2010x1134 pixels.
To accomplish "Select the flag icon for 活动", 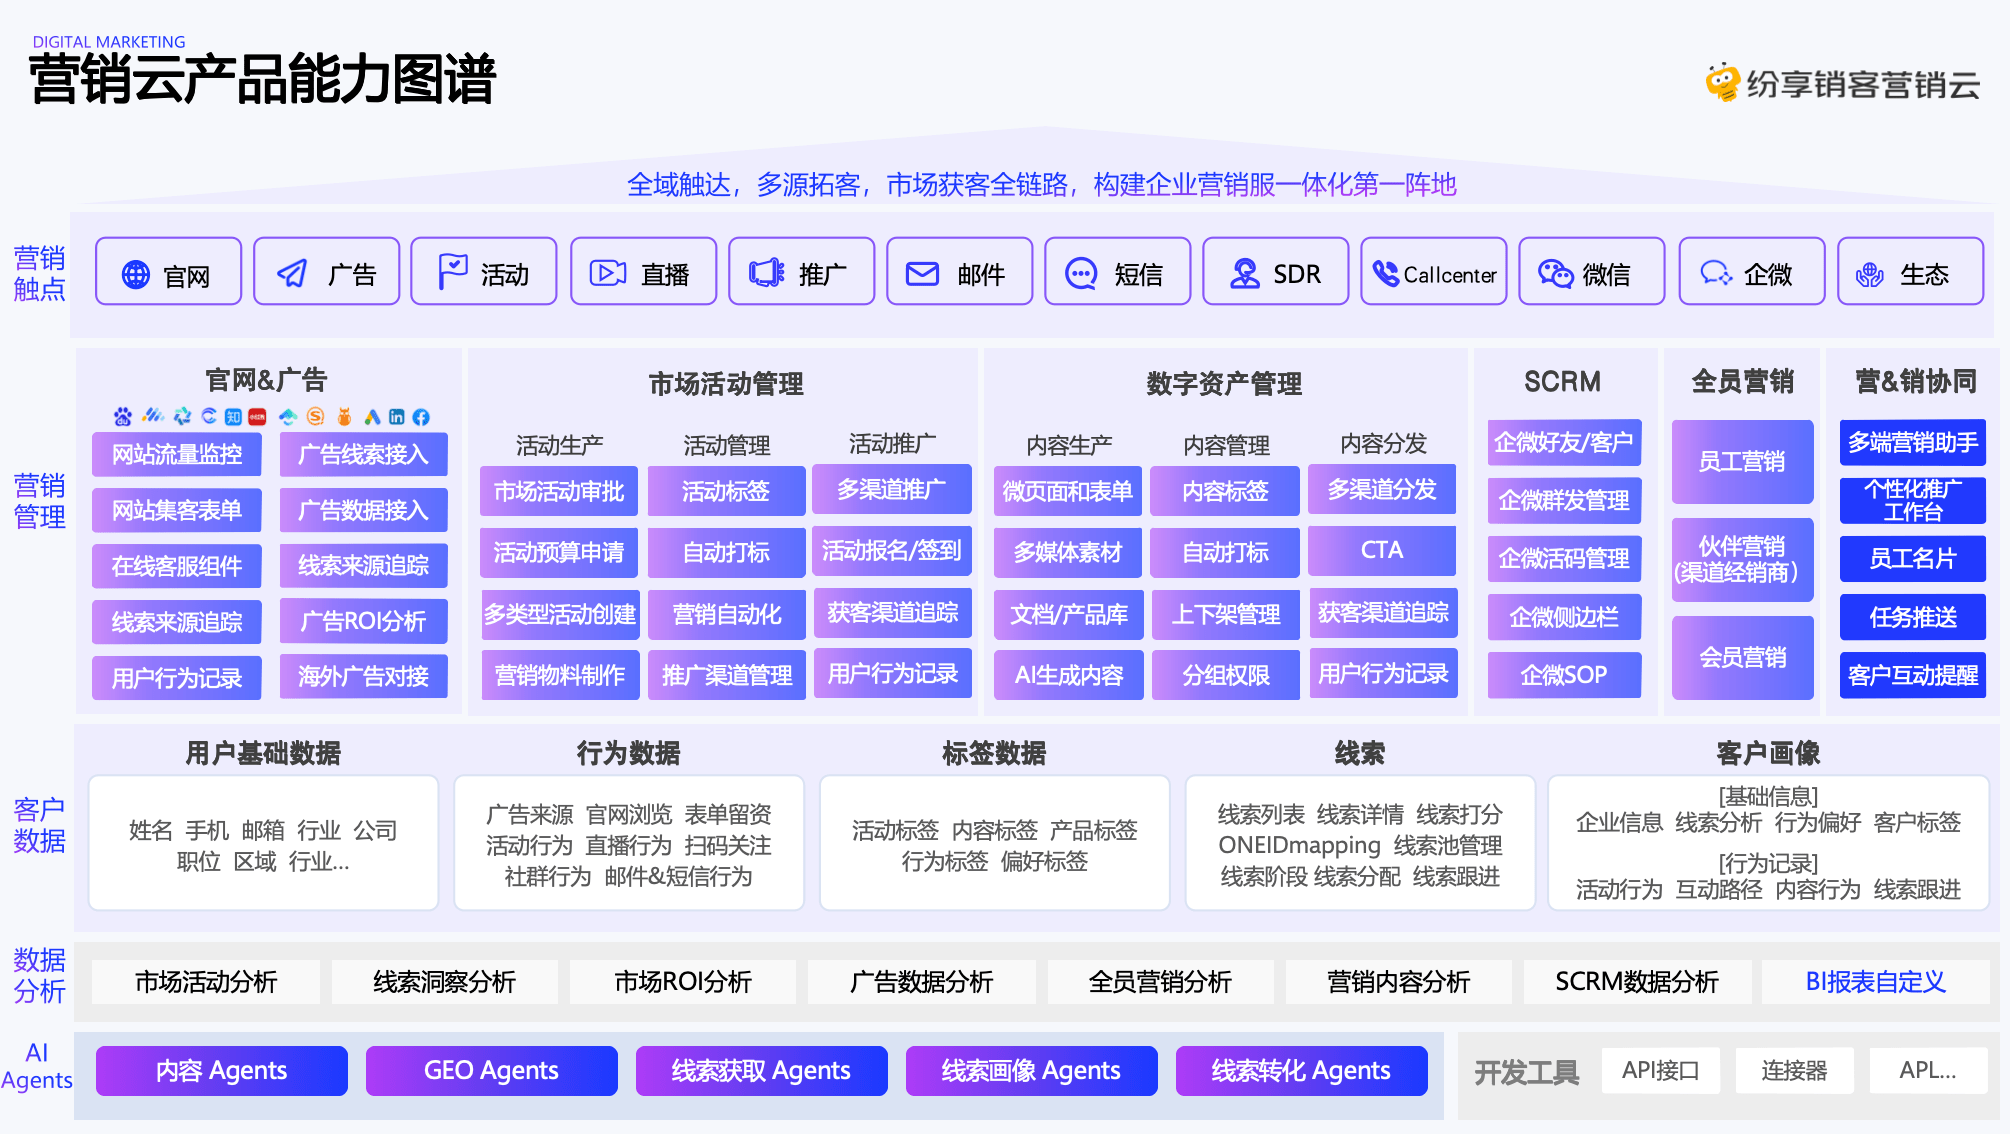I will pos(452,272).
